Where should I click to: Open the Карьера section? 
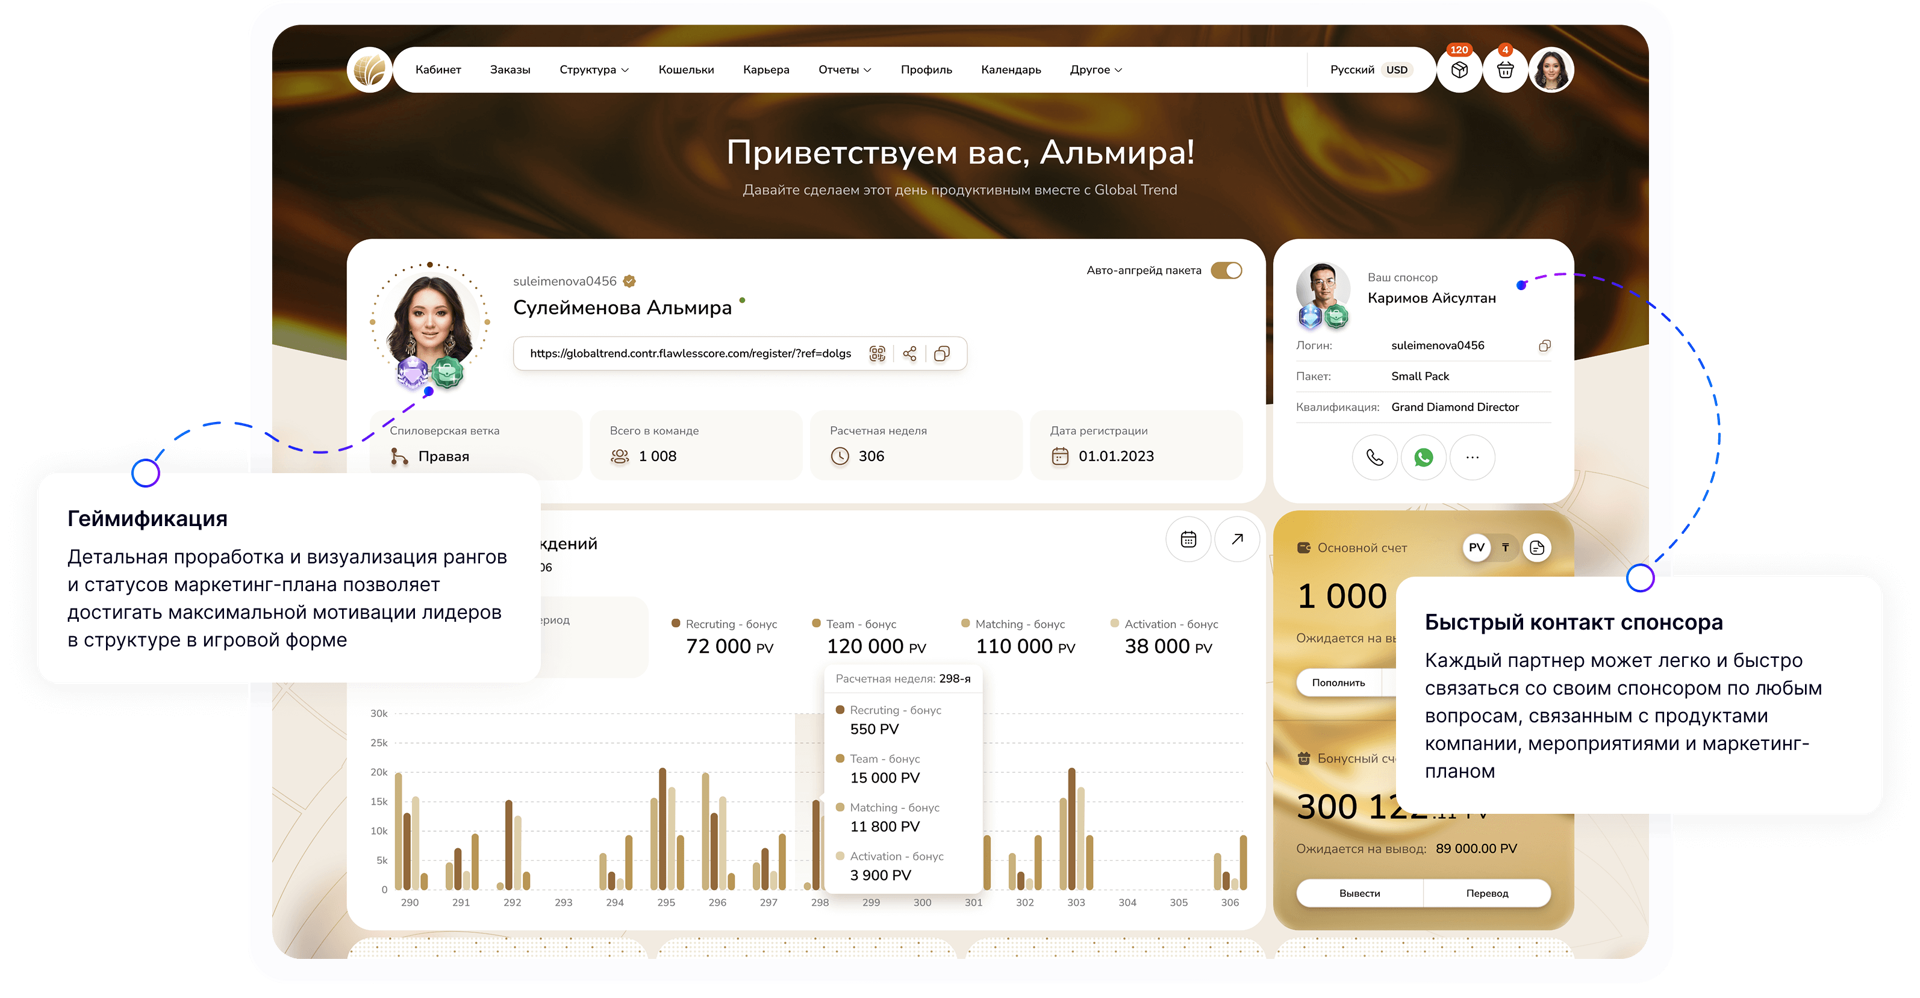[x=766, y=70]
